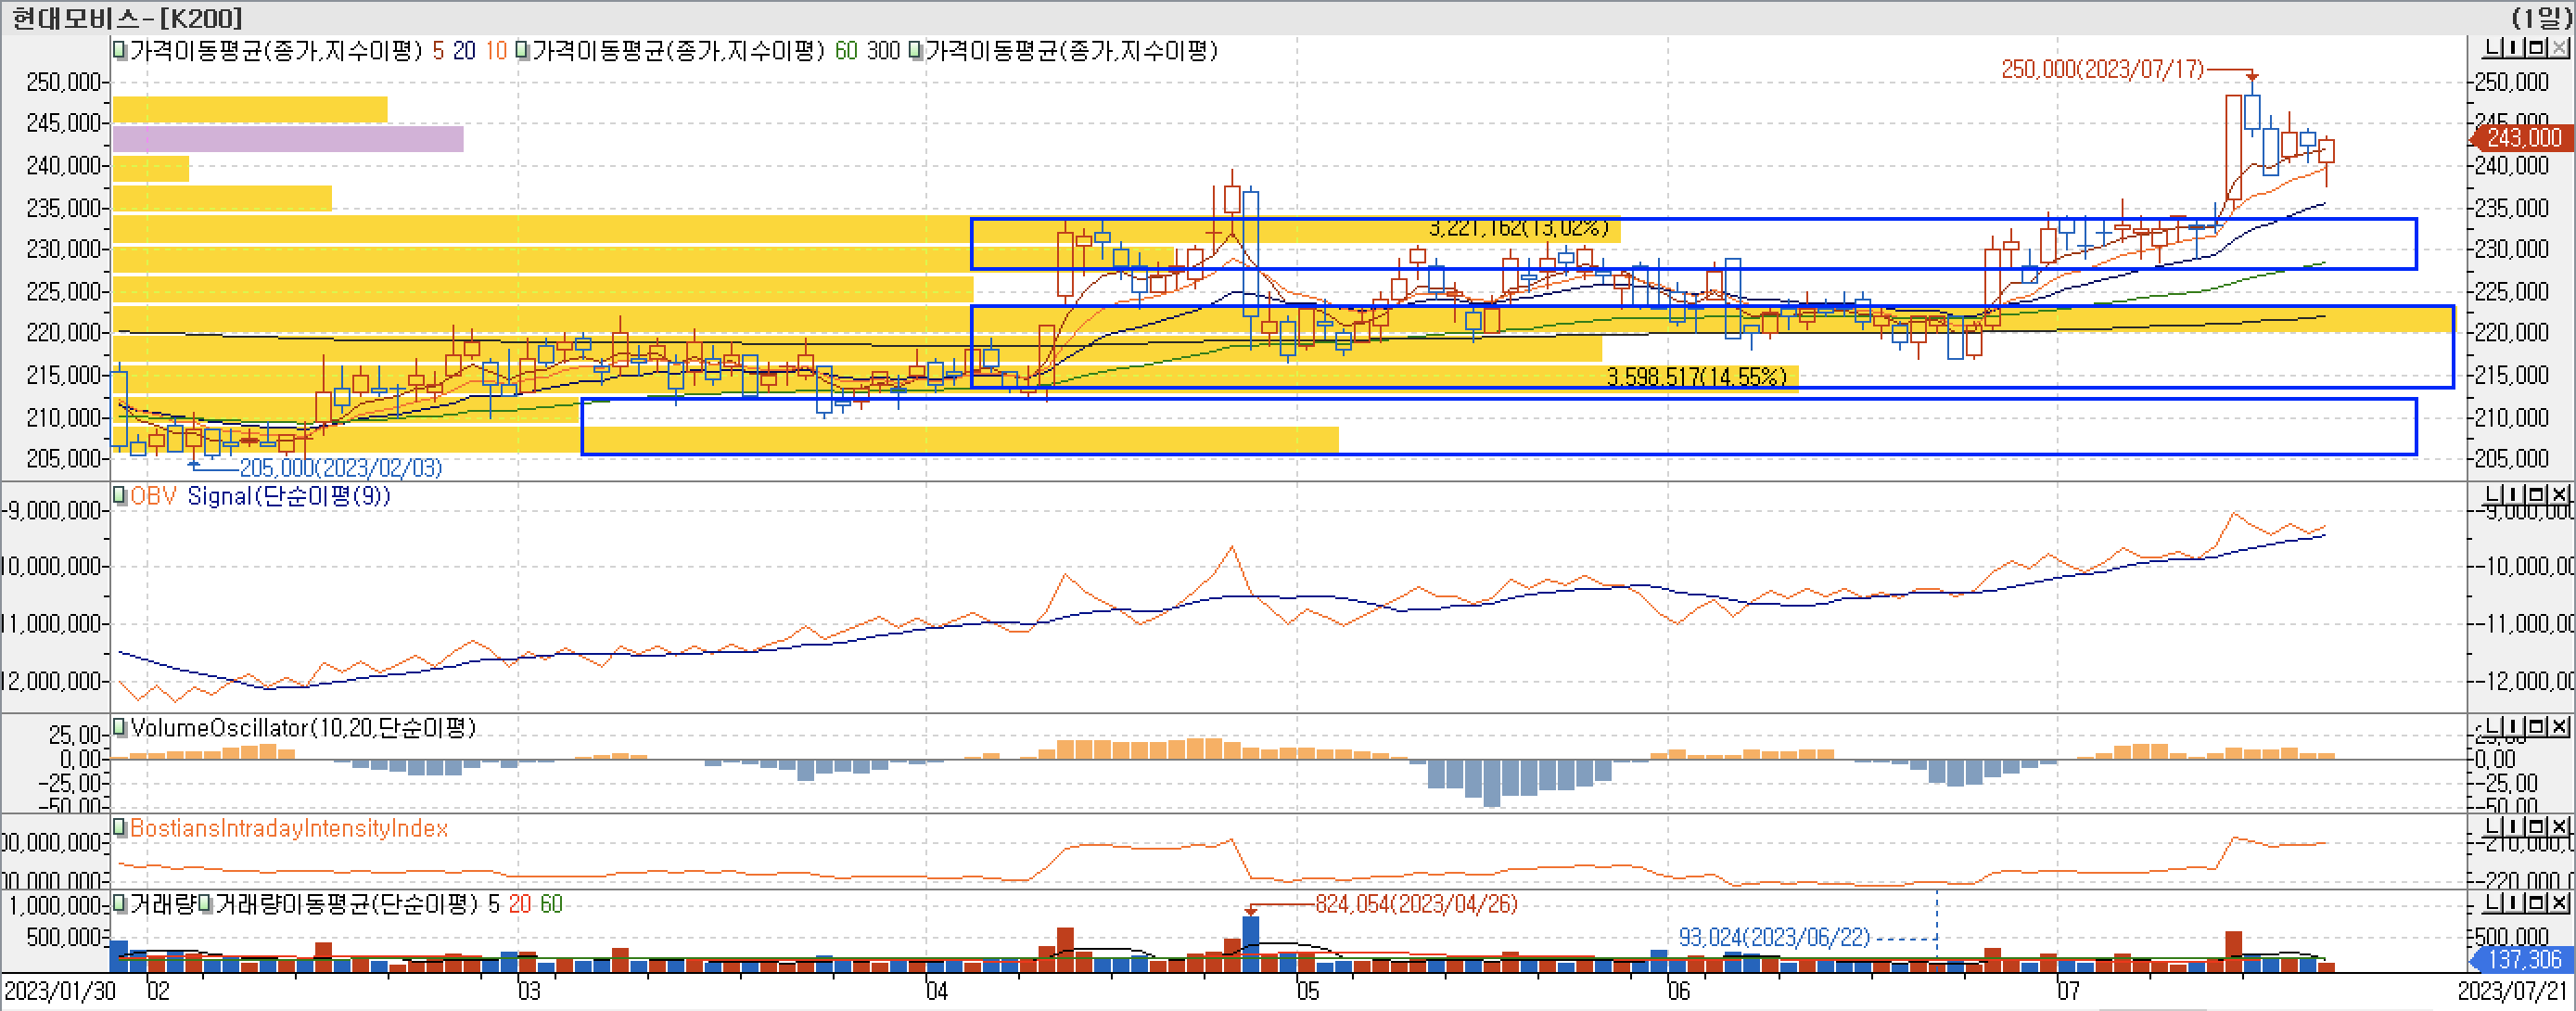The height and width of the screenshot is (1011, 2576).
Task: Click the L scale icon on price panel
Action: click(2493, 47)
